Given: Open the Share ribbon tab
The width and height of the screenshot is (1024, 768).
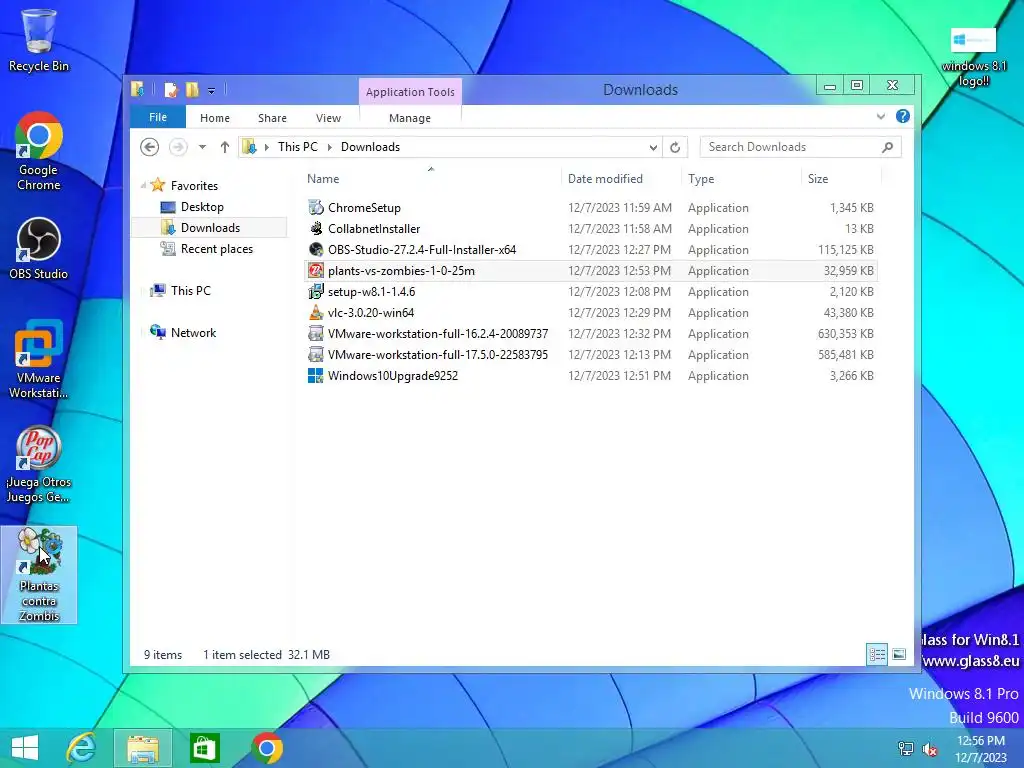Looking at the screenshot, I should click(x=272, y=118).
